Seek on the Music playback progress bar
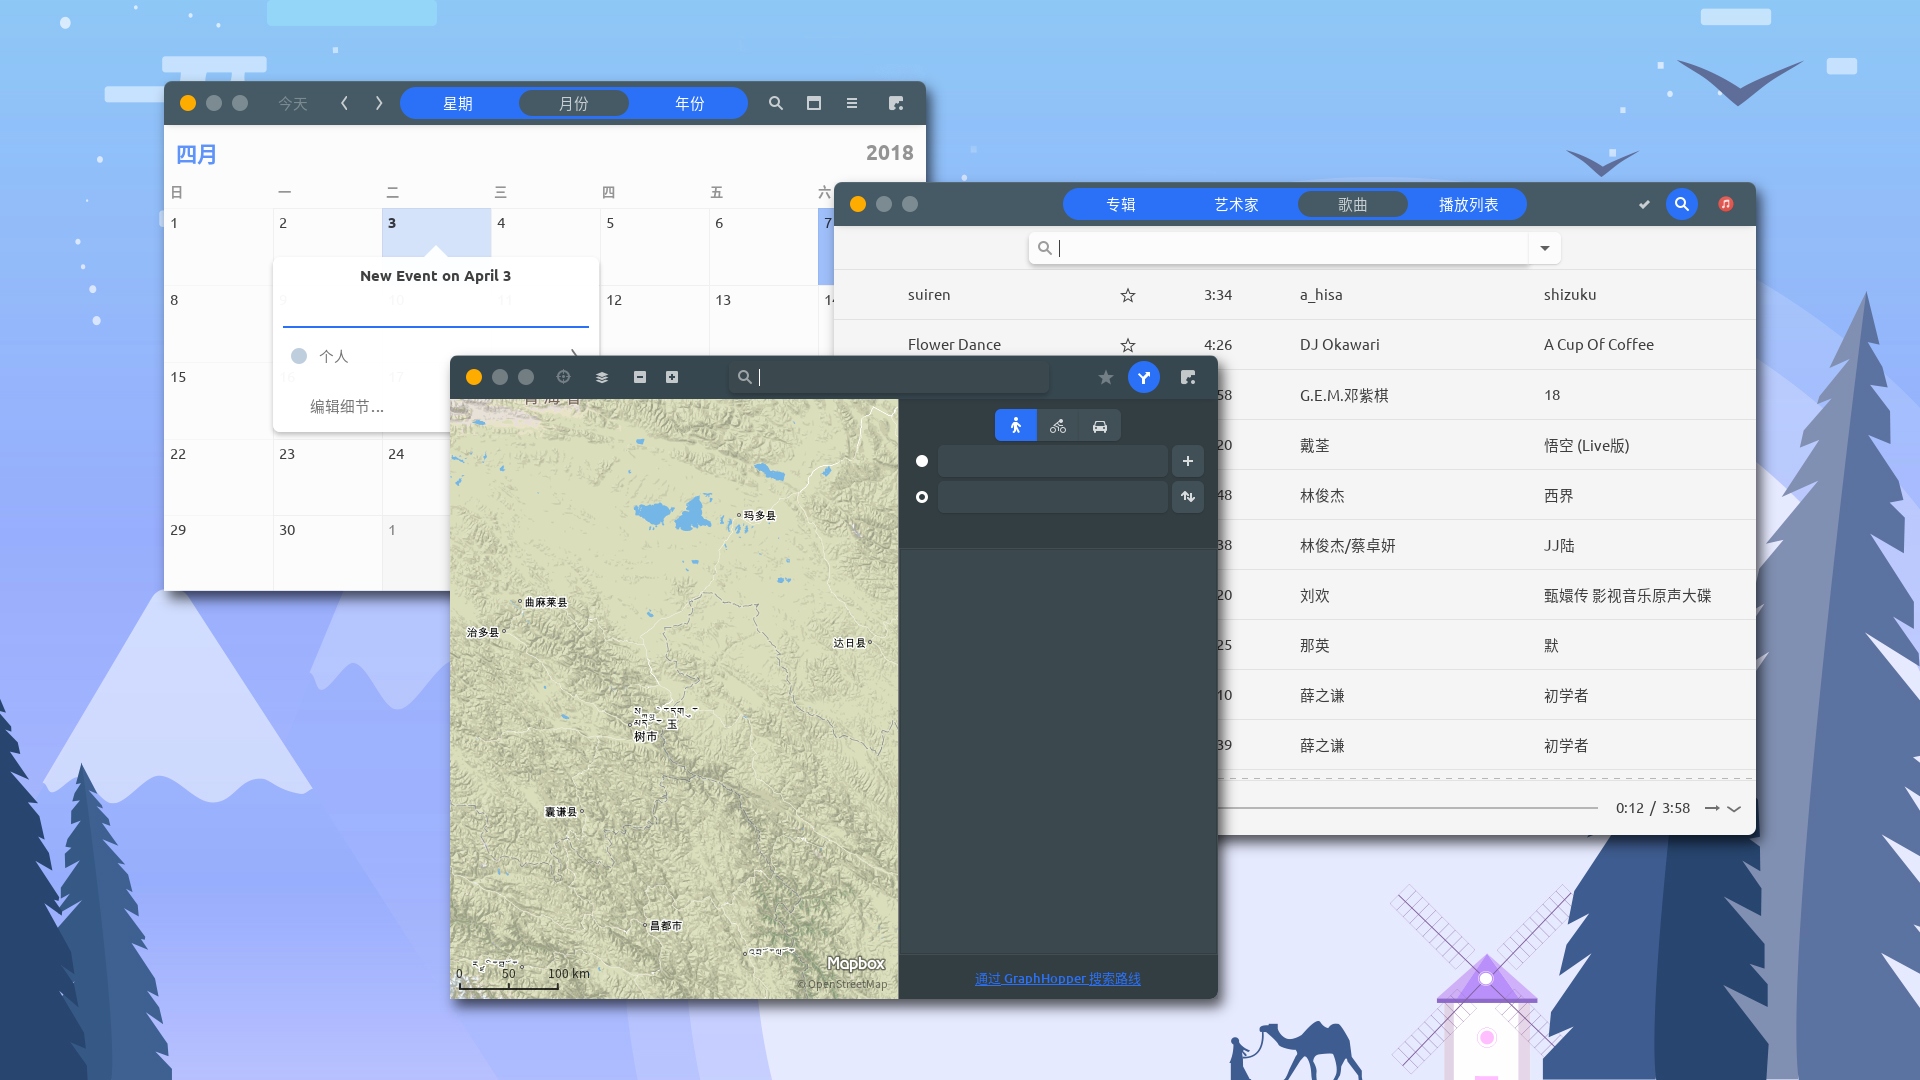This screenshot has height=1080, width=1920. click(1408, 807)
